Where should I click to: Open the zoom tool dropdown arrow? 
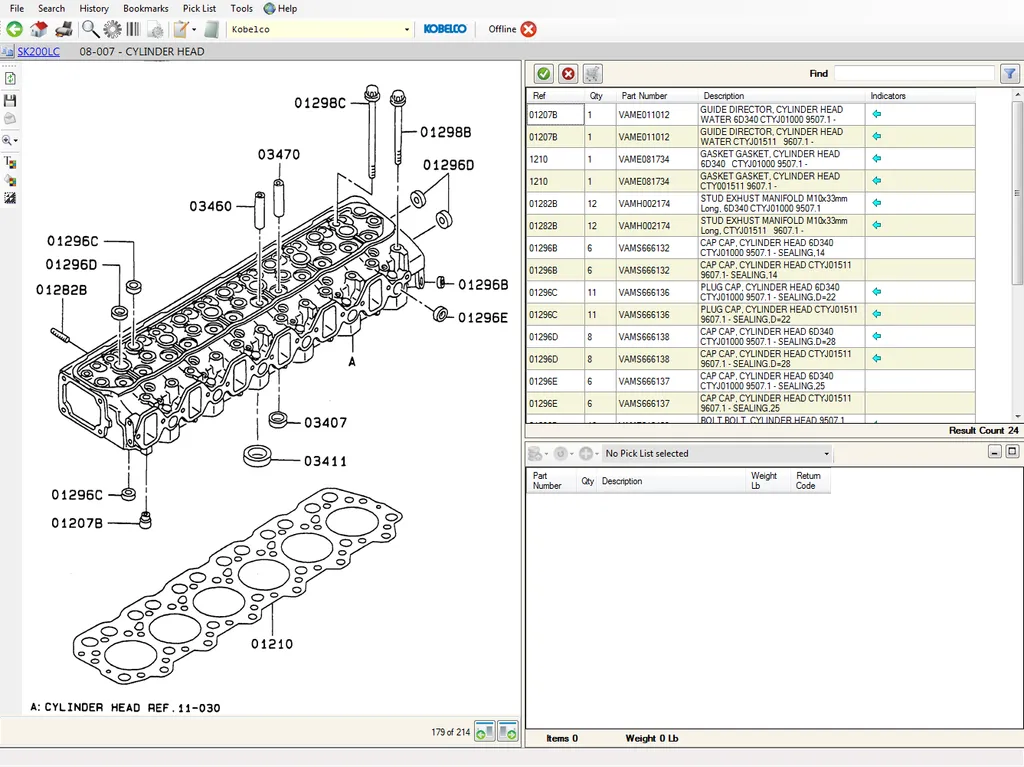(16, 141)
